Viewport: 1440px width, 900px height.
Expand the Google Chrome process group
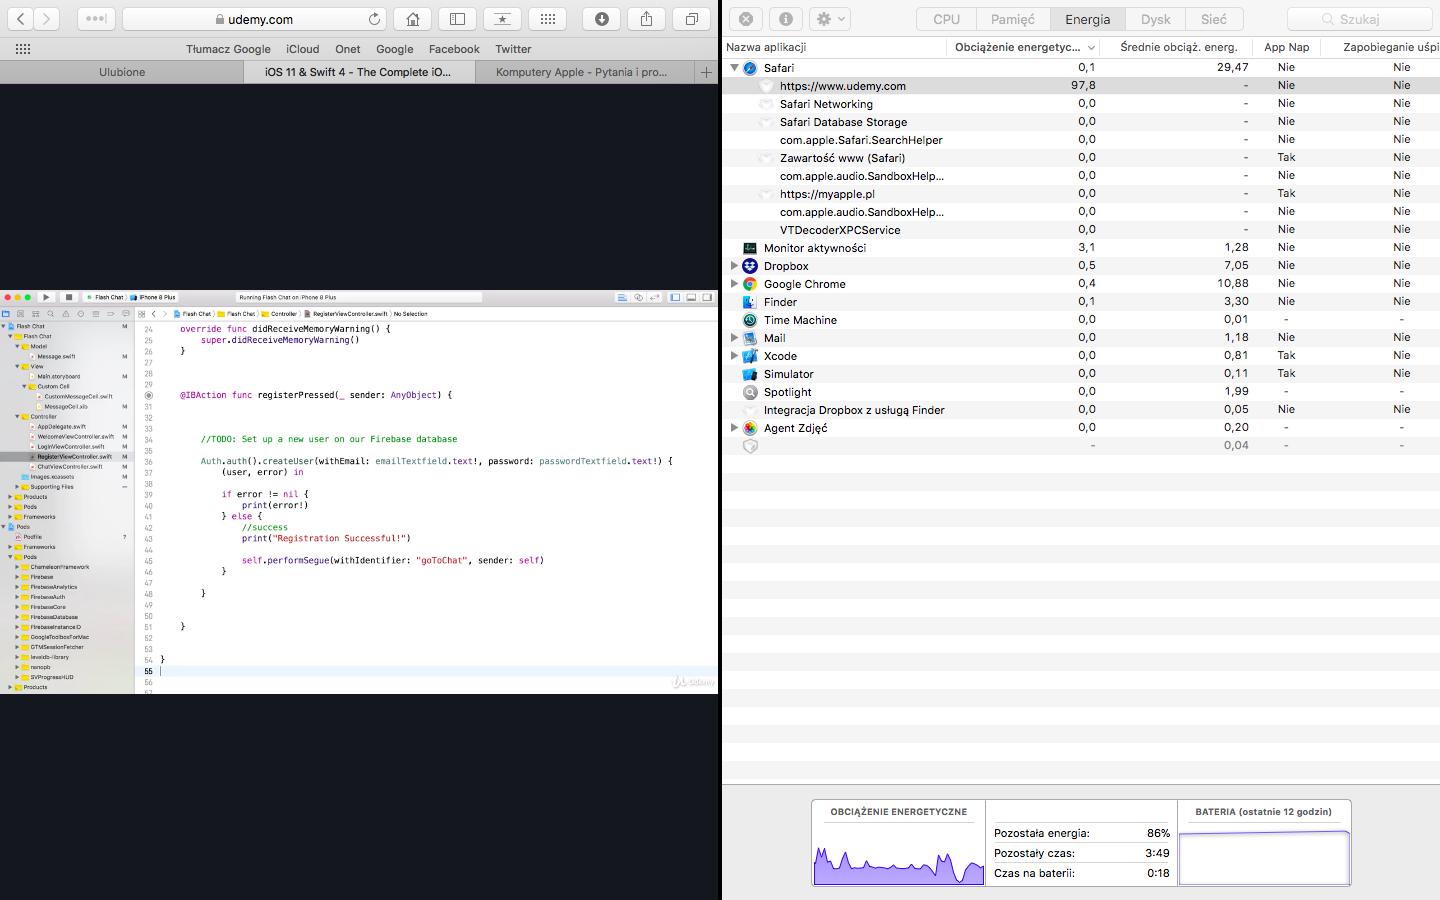pos(734,284)
